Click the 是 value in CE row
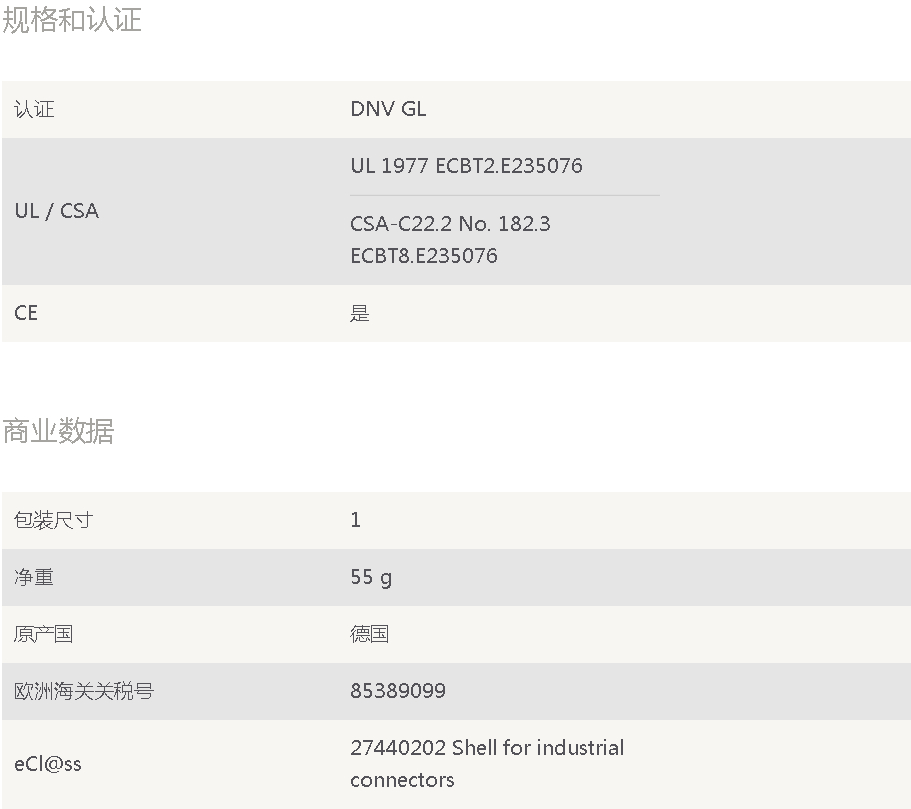This screenshot has width=911, height=809. [360, 313]
